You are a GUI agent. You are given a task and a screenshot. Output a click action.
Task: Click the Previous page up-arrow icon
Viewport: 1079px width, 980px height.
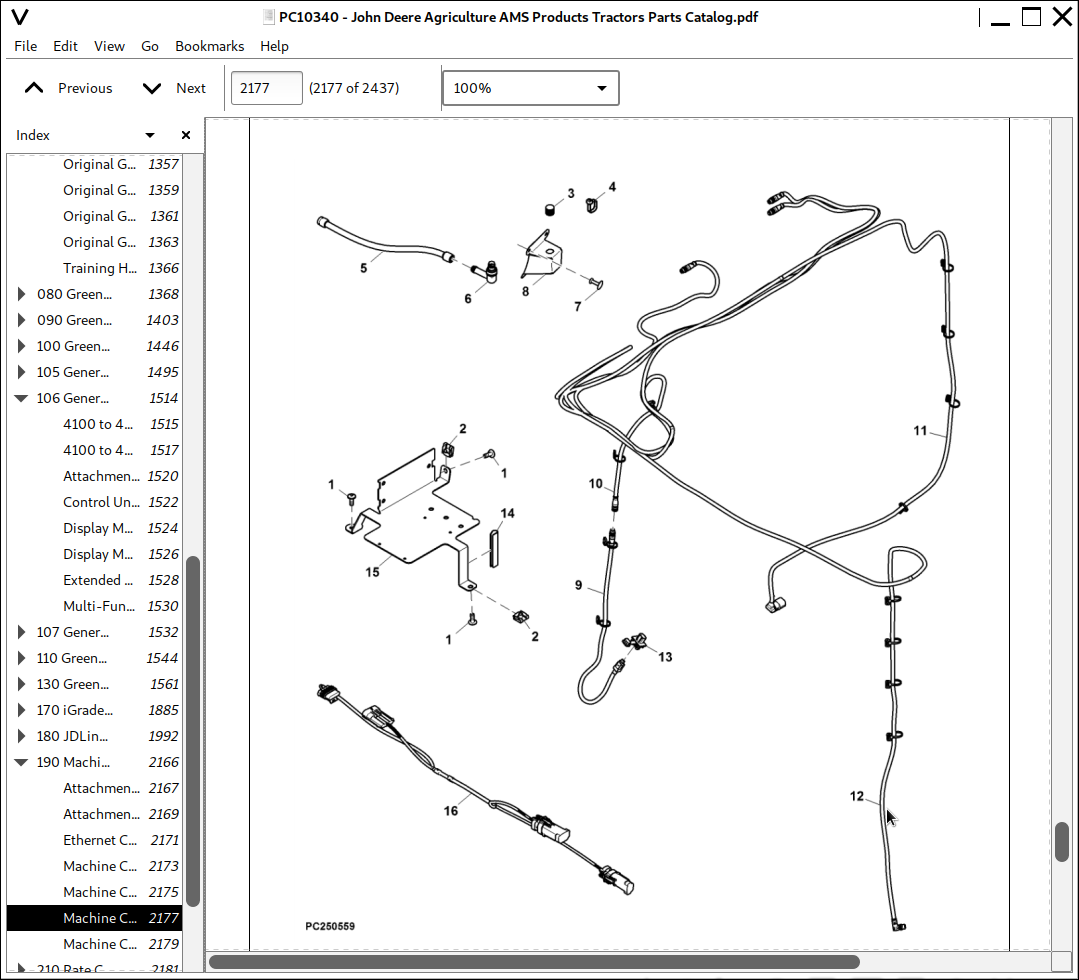point(34,88)
